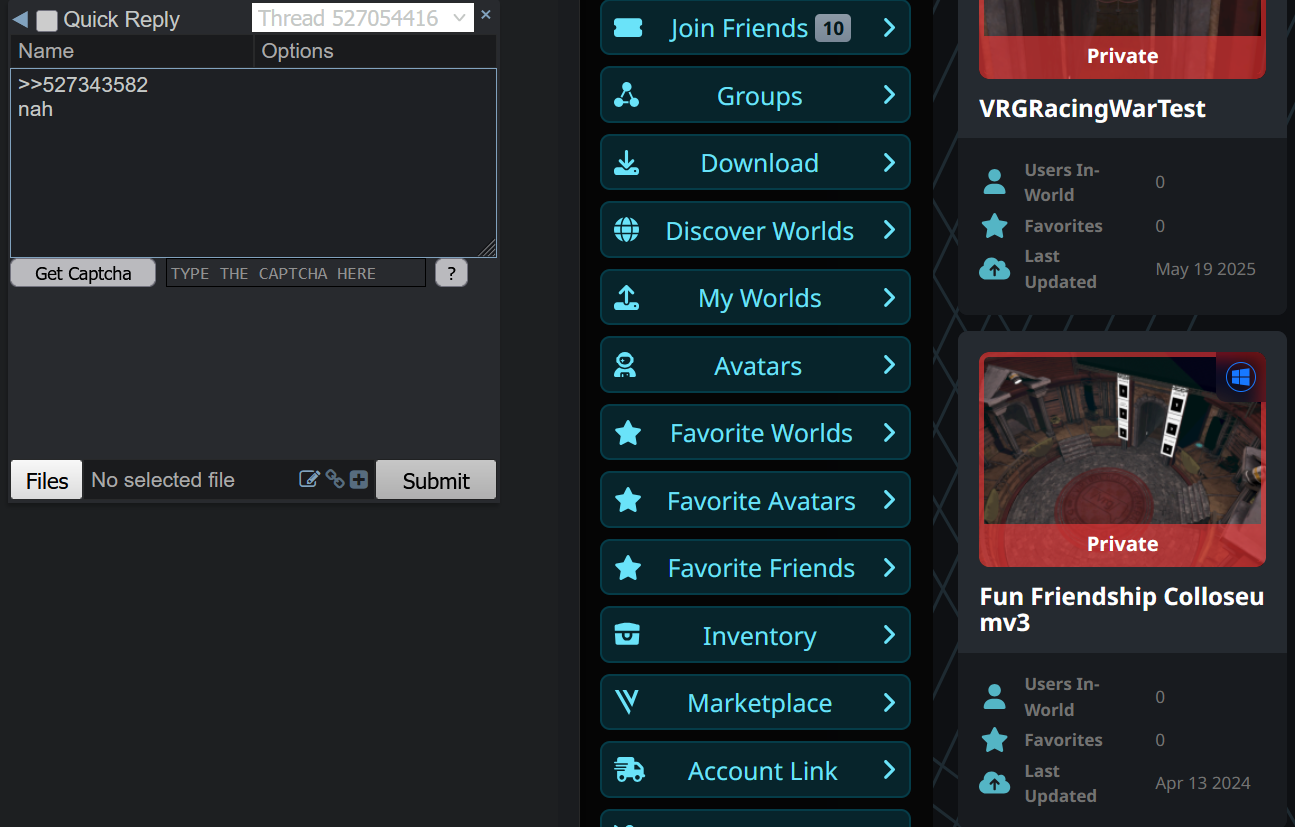This screenshot has width=1295, height=827.
Task: Open the VRGRacingWarTest world title
Action: (1093, 108)
